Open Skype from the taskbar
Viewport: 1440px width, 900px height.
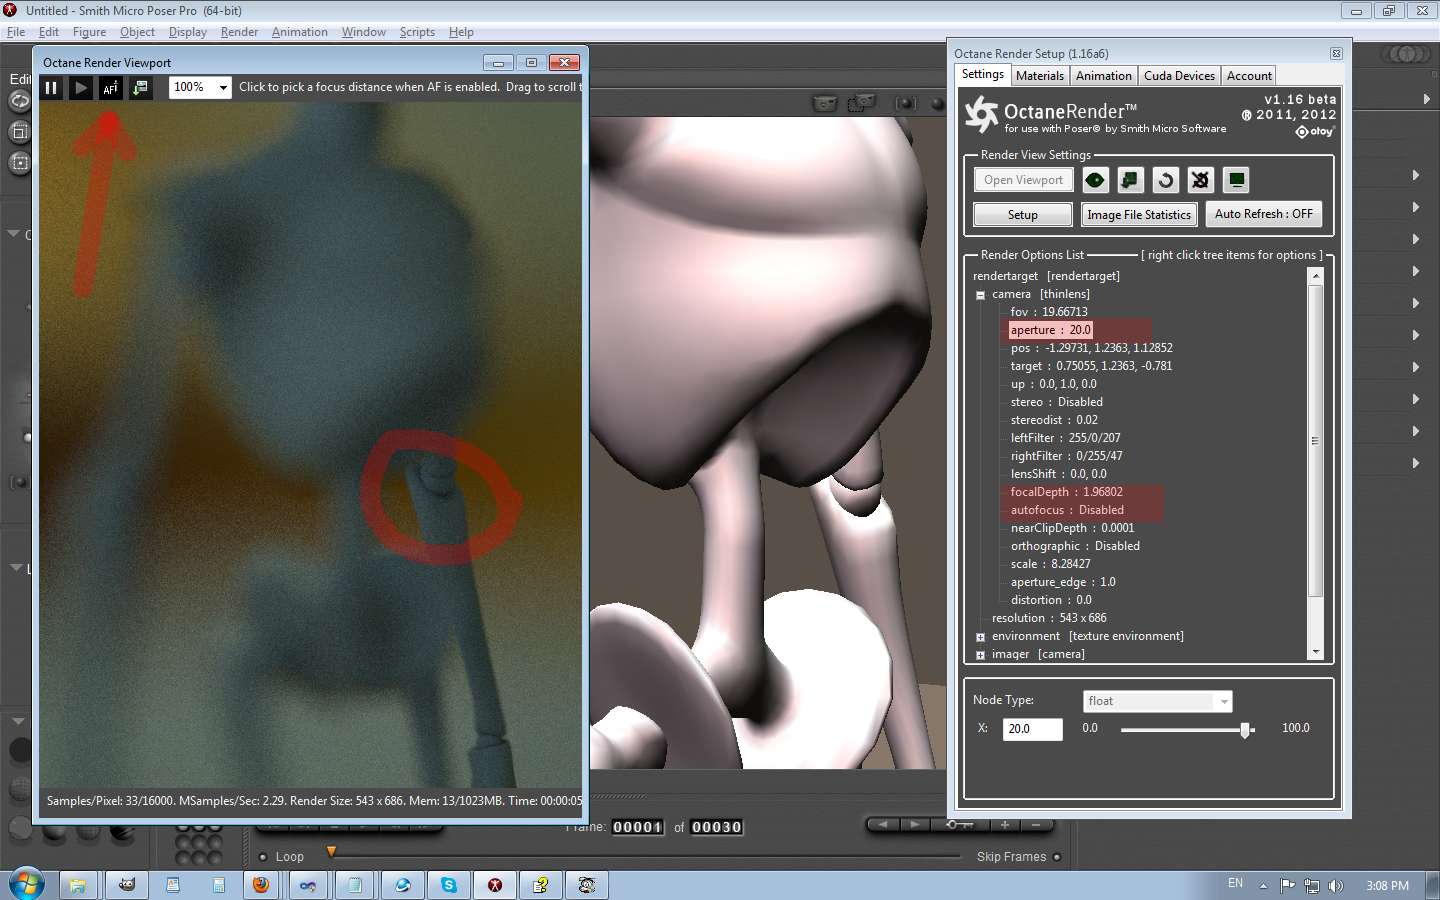click(x=449, y=885)
